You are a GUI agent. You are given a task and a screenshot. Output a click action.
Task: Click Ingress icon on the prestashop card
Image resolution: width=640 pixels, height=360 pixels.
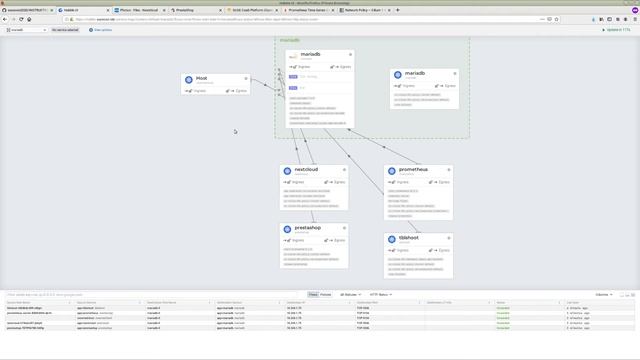point(287,240)
